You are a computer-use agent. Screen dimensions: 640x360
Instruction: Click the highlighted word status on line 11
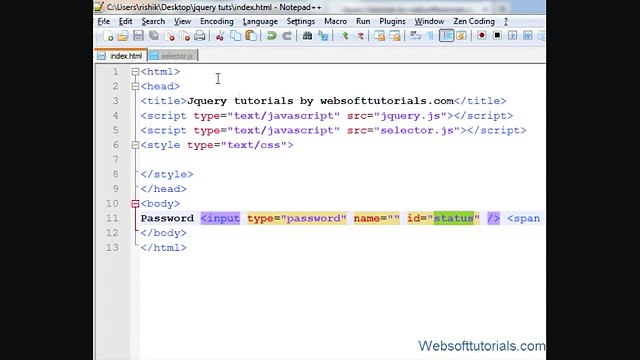click(x=453, y=218)
